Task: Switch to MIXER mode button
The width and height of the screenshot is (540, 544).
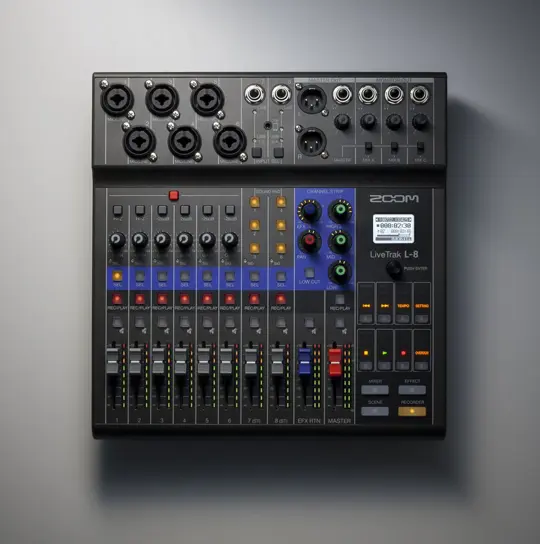Action: point(375,390)
